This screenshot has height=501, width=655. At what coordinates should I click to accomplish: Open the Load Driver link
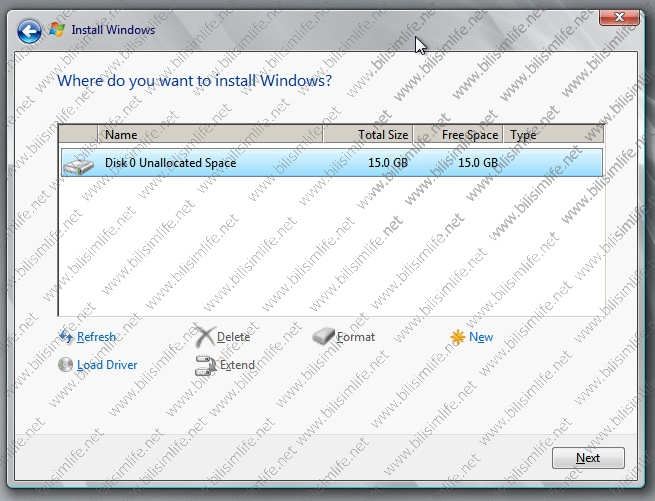pyautogui.click(x=107, y=365)
